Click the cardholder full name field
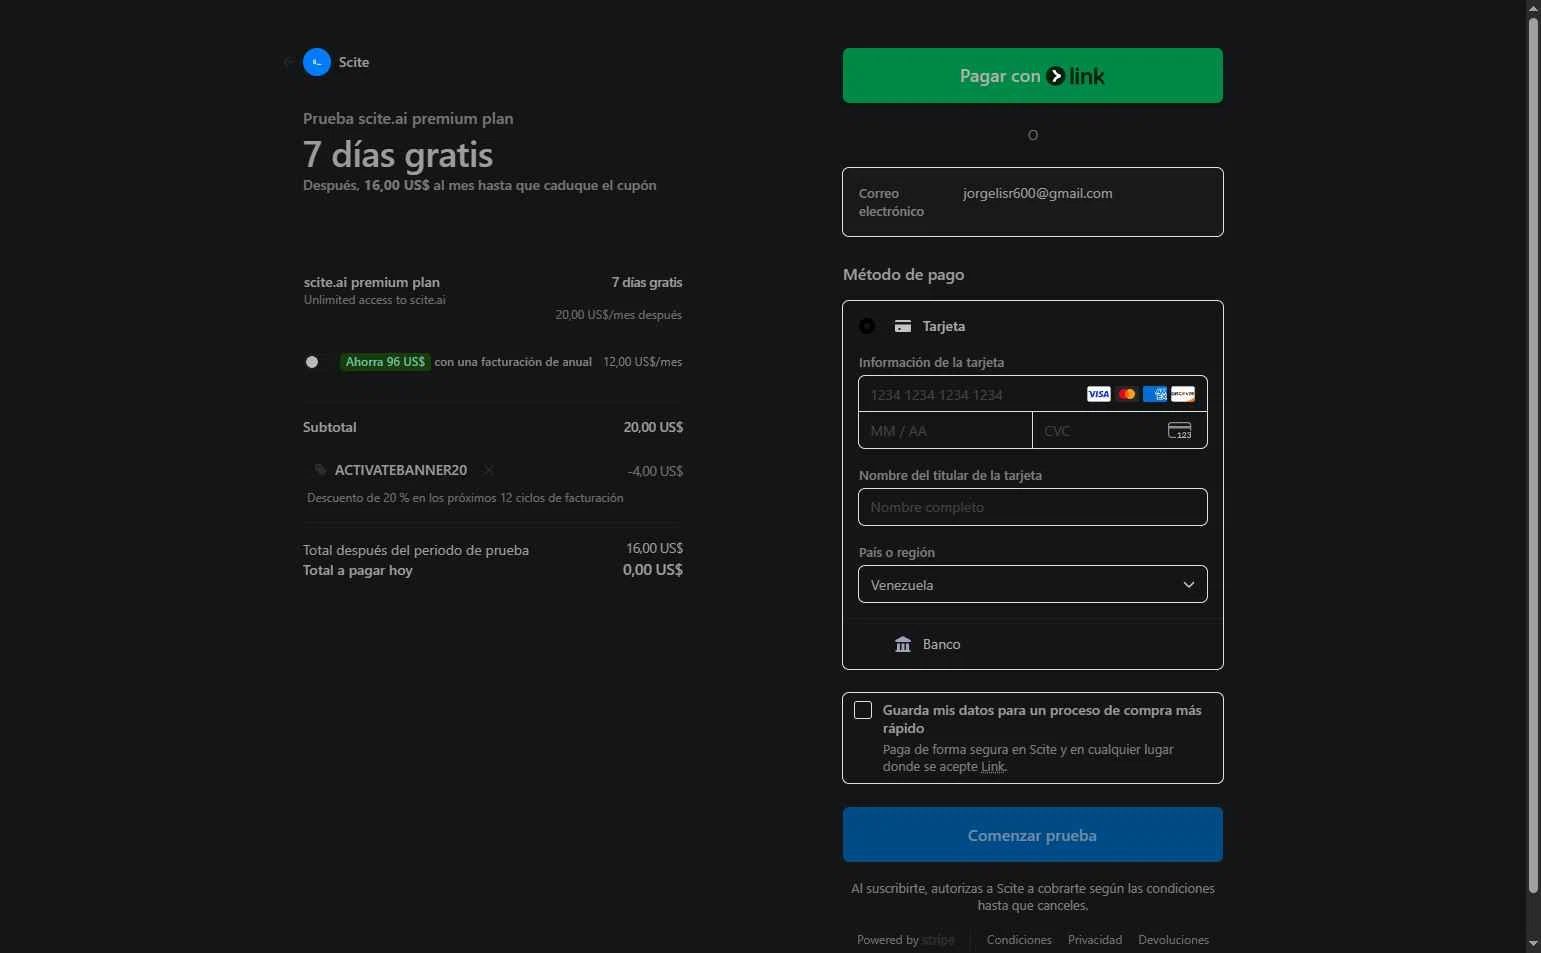 (x=1032, y=507)
